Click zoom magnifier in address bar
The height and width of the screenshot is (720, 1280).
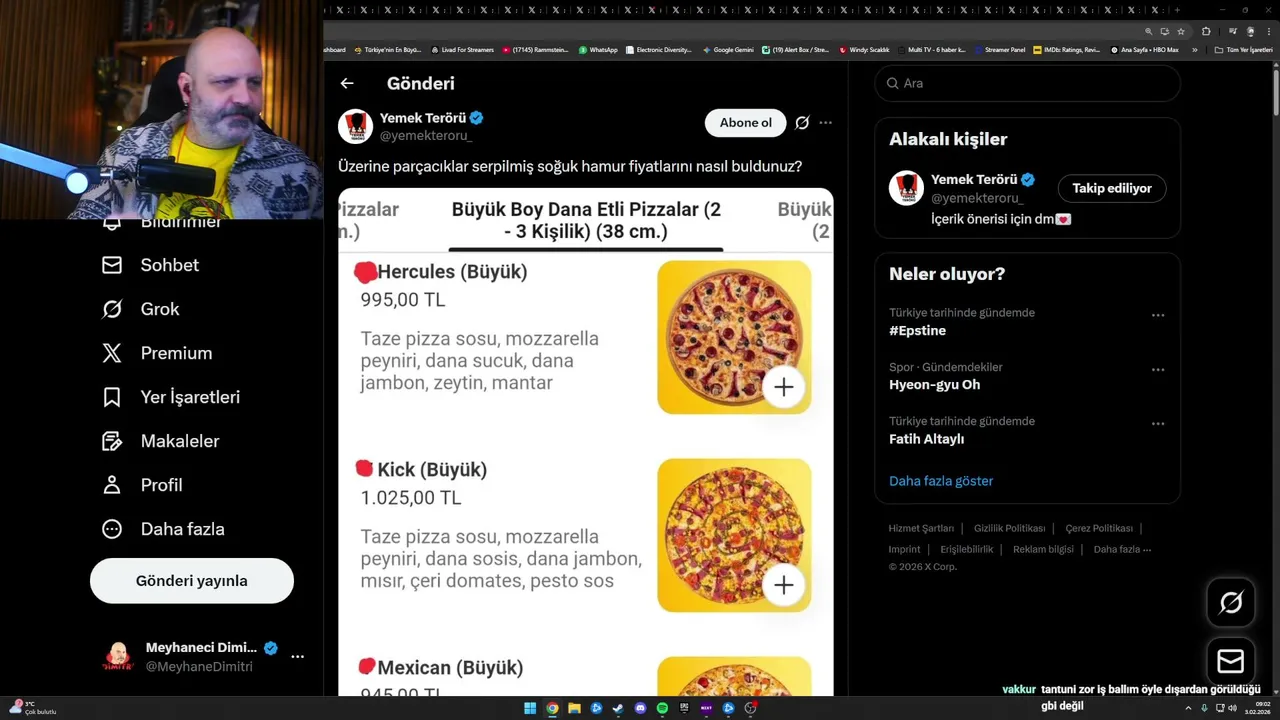[x=1149, y=31]
